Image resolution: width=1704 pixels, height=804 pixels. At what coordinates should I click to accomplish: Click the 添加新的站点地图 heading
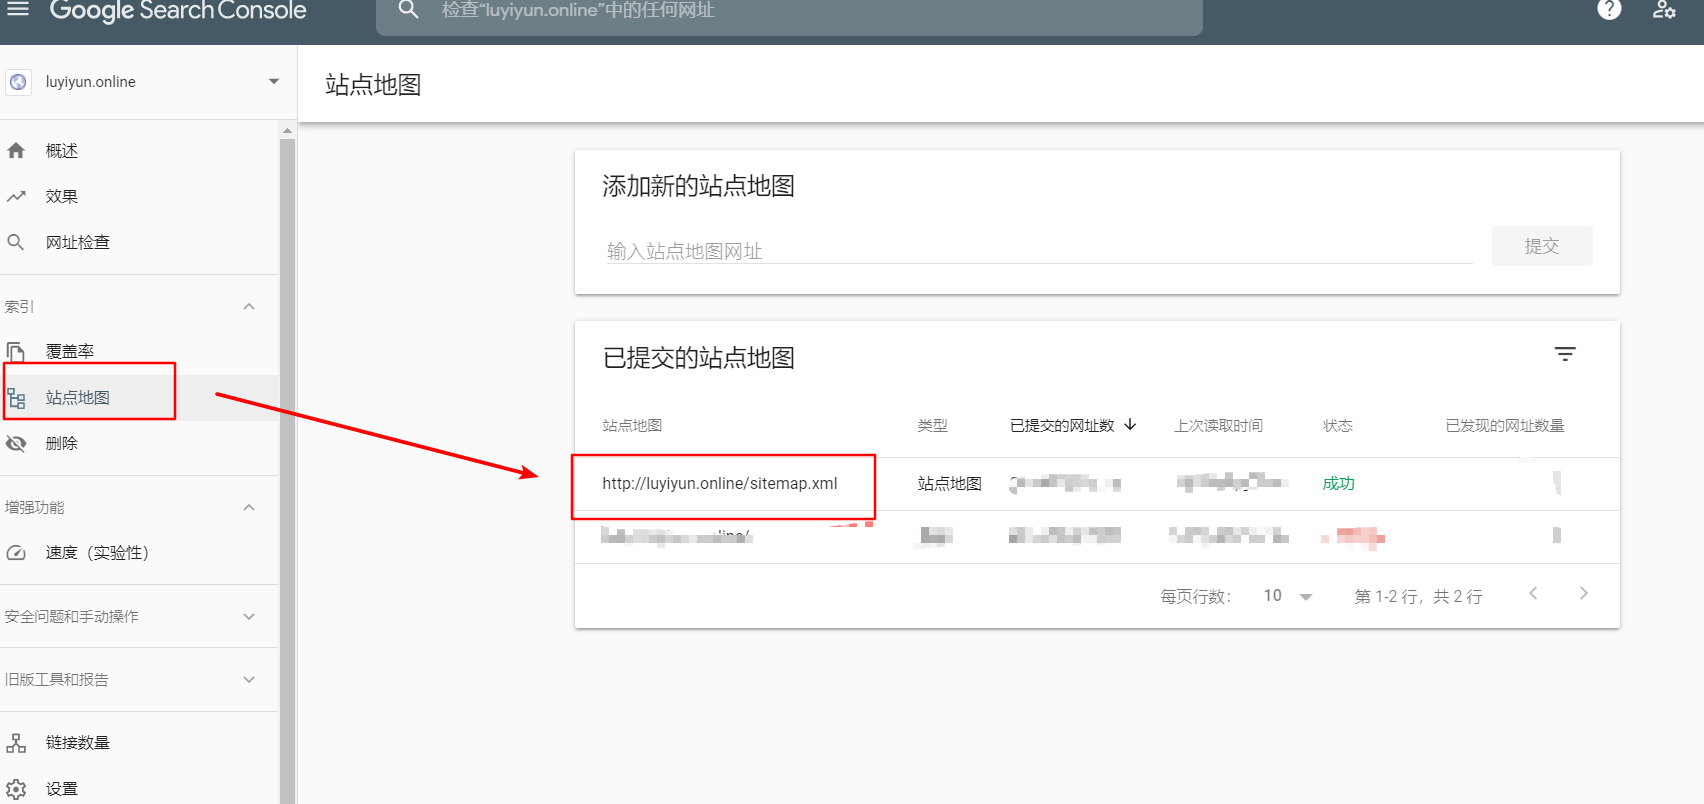tap(699, 186)
